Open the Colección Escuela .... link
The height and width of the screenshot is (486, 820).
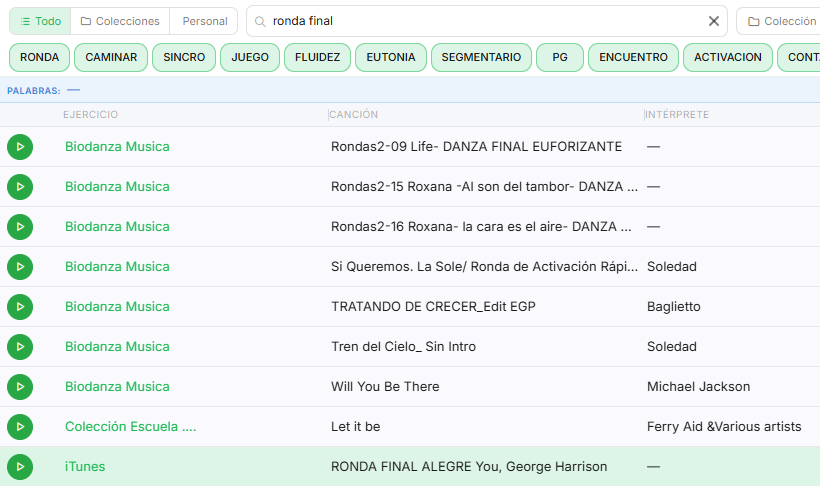click(130, 427)
